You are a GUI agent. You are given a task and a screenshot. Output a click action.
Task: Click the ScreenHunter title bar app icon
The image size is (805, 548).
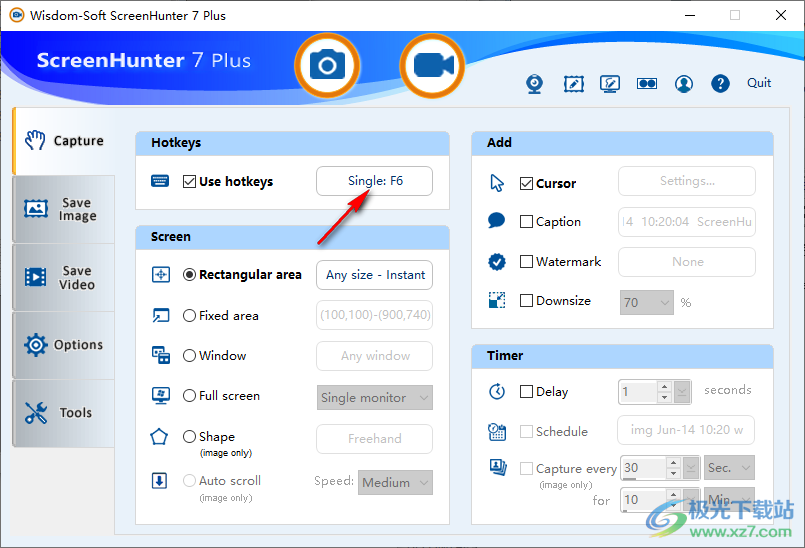coord(17,15)
